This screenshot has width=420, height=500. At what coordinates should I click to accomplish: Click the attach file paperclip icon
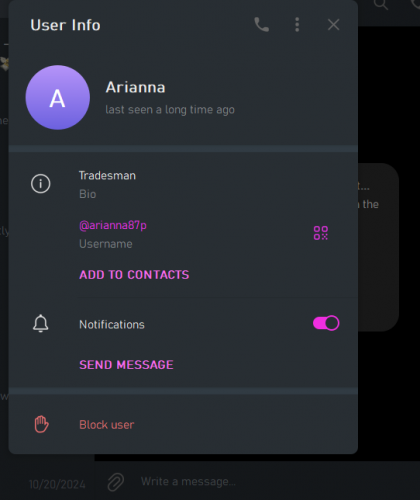click(x=116, y=482)
